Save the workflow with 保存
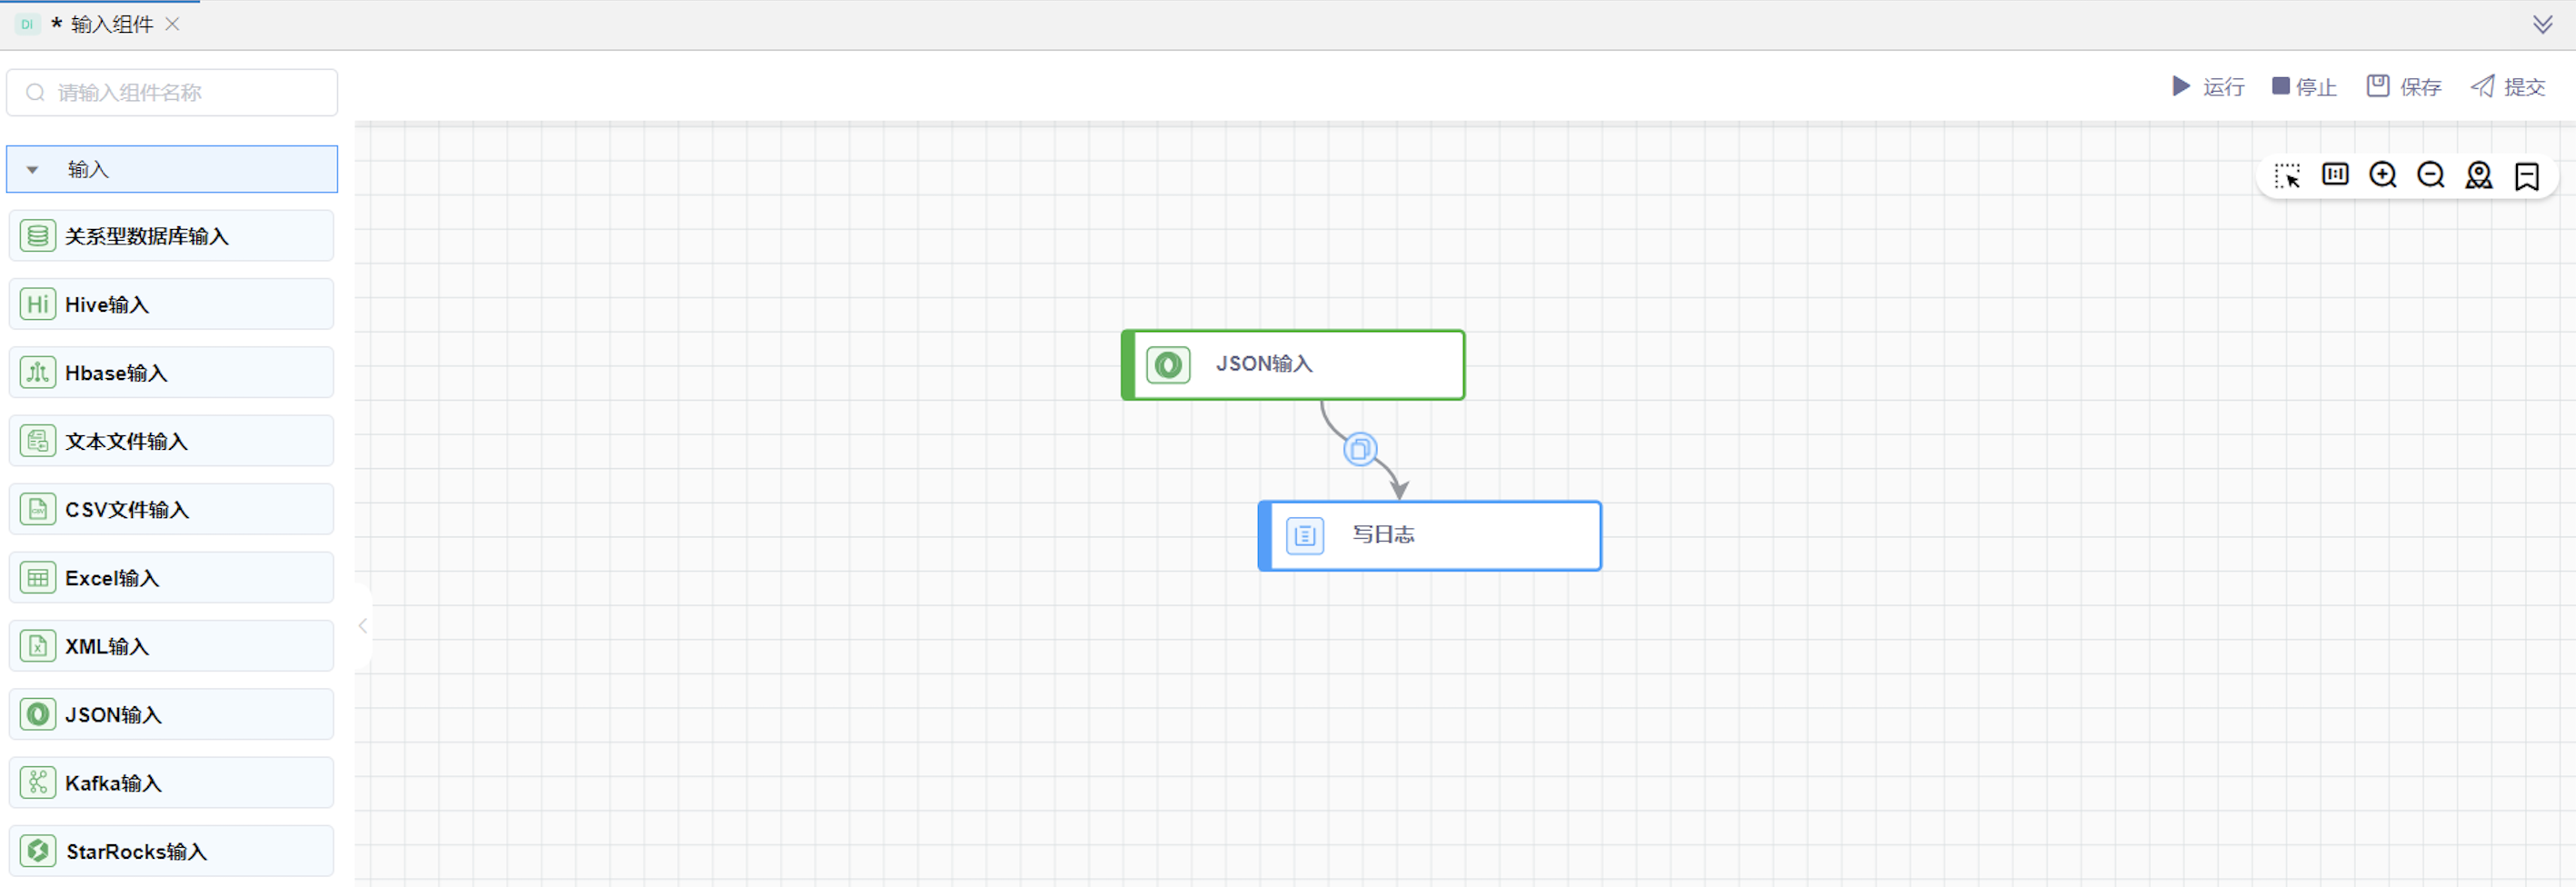 pyautogui.click(x=2404, y=87)
